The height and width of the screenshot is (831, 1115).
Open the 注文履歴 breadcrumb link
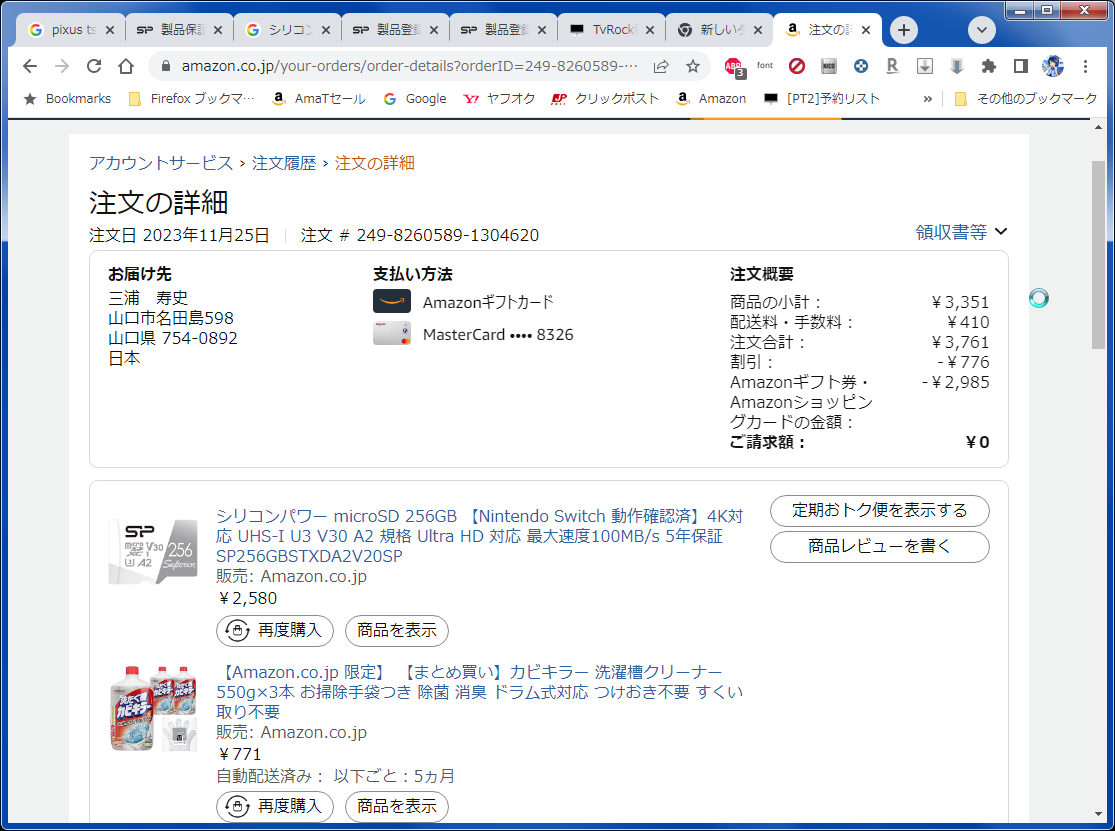[284, 163]
